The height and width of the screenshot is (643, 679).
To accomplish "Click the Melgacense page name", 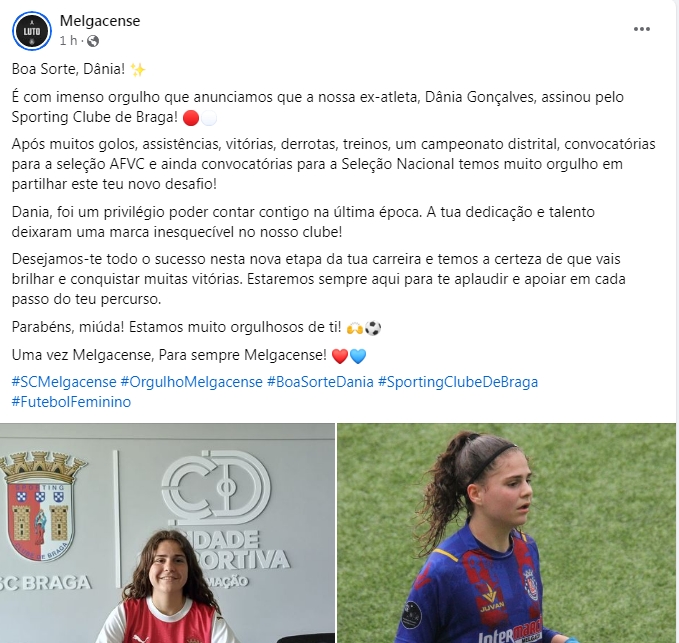I will coord(100,21).
